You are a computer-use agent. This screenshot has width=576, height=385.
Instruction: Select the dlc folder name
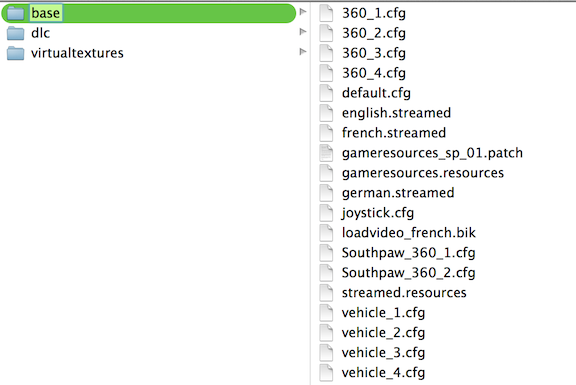coord(40,33)
